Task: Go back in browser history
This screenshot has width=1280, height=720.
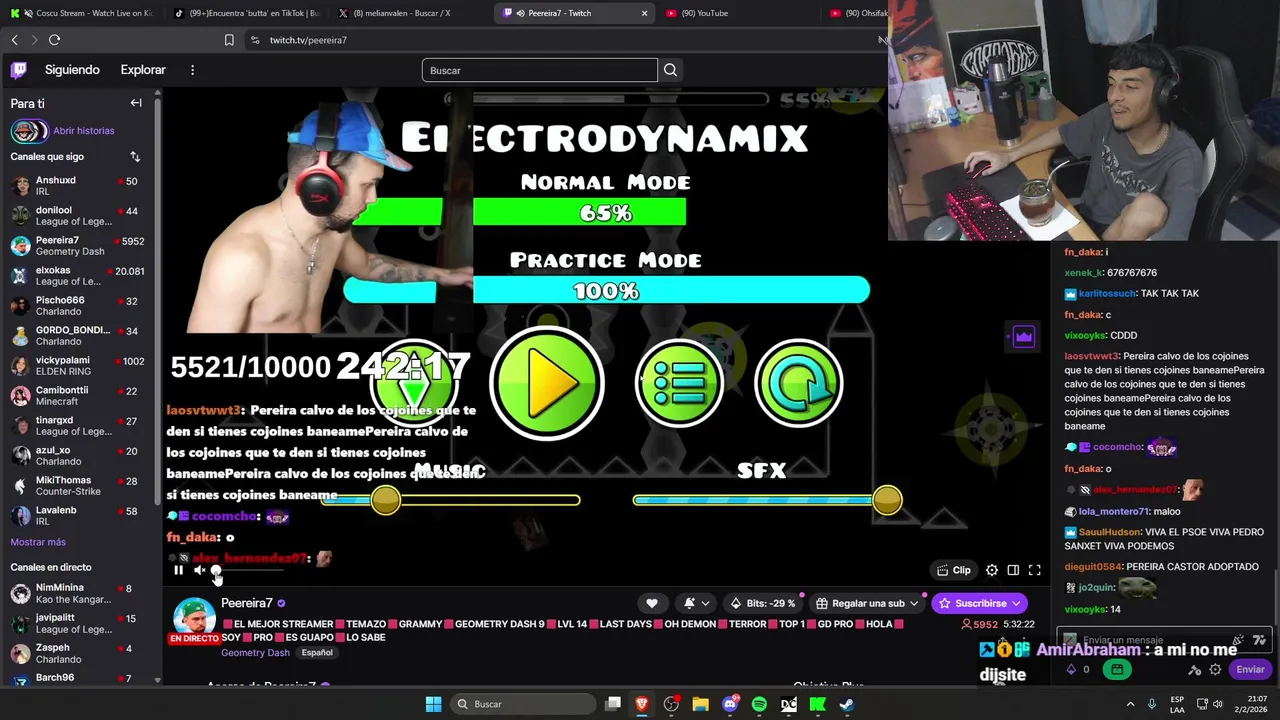Action: click(x=14, y=40)
